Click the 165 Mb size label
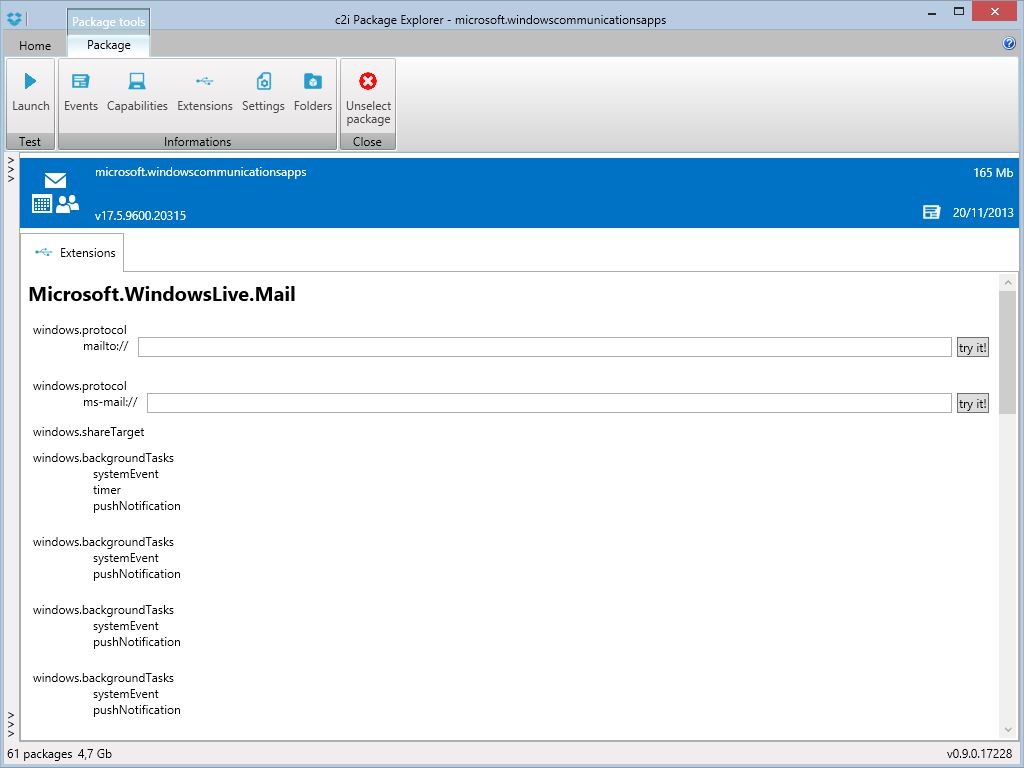This screenshot has height=768, width=1024. point(993,172)
